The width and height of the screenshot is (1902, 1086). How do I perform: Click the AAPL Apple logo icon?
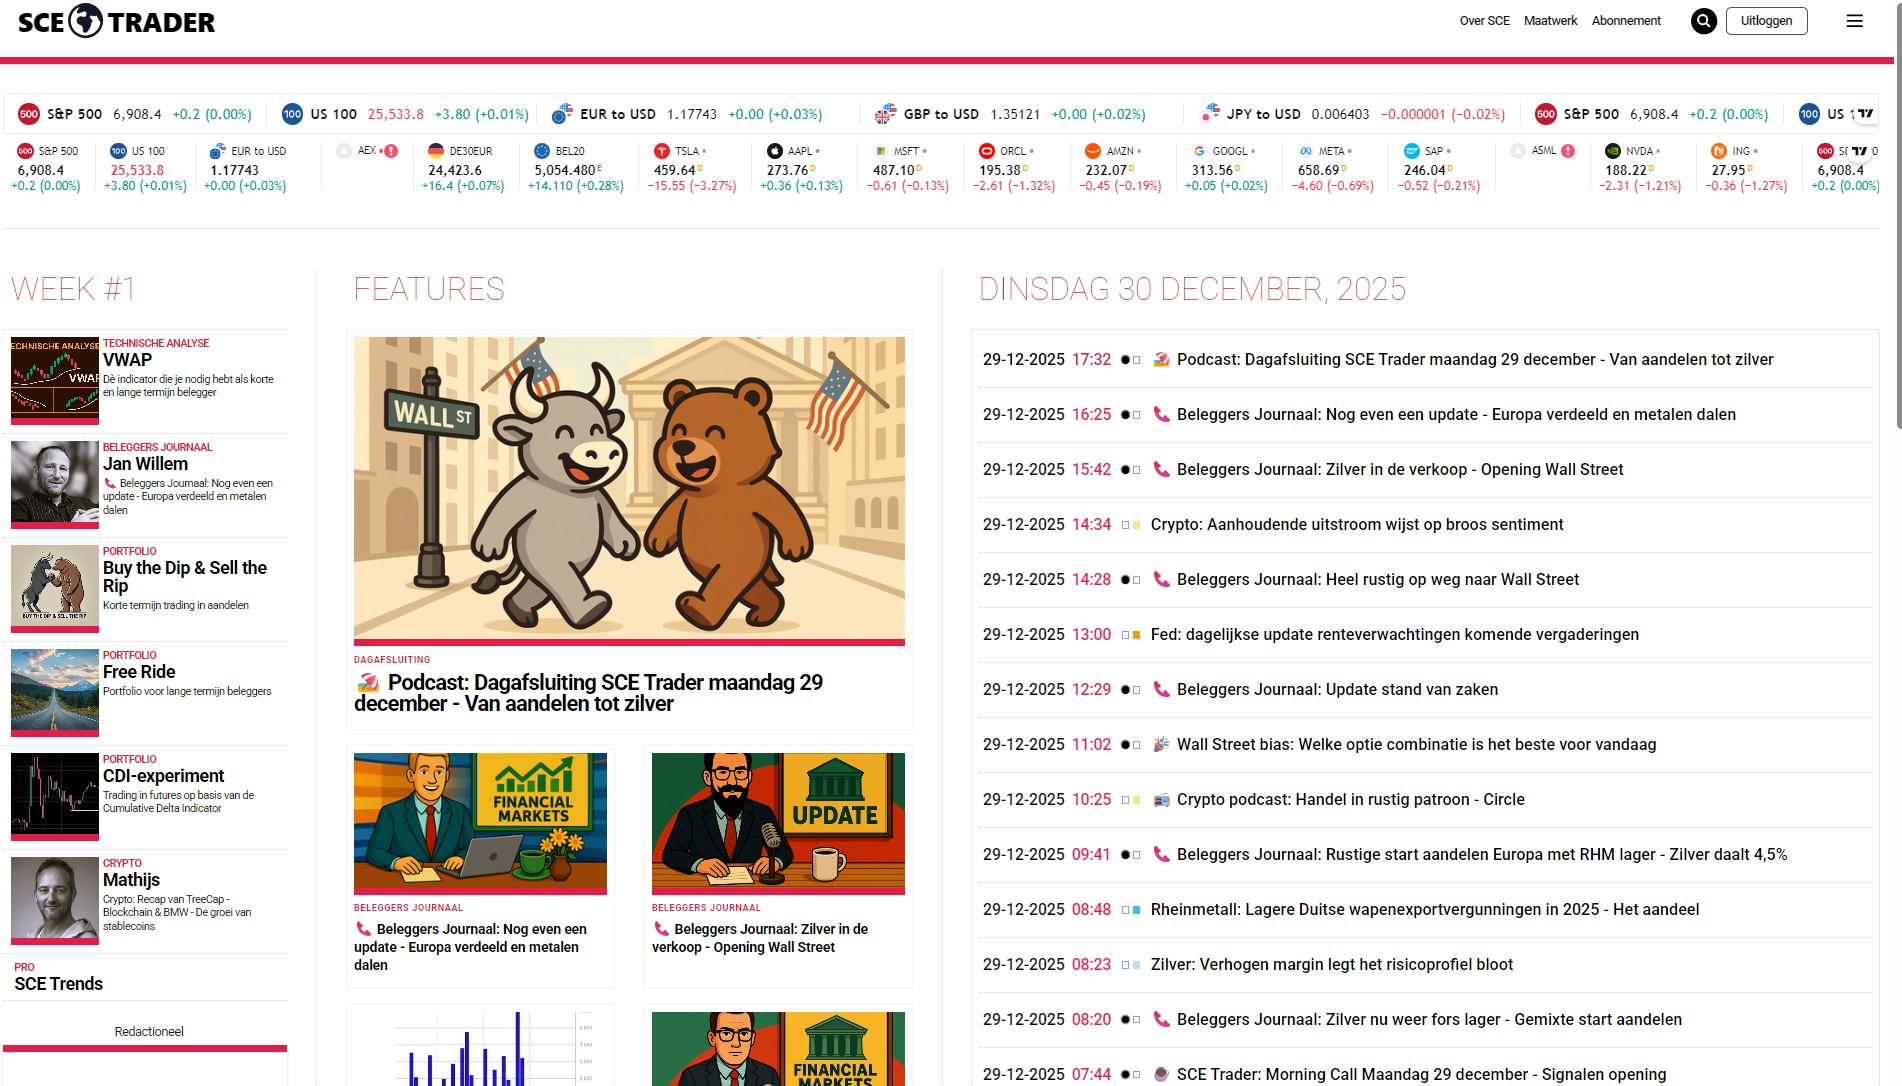click(x=774, y=151)
